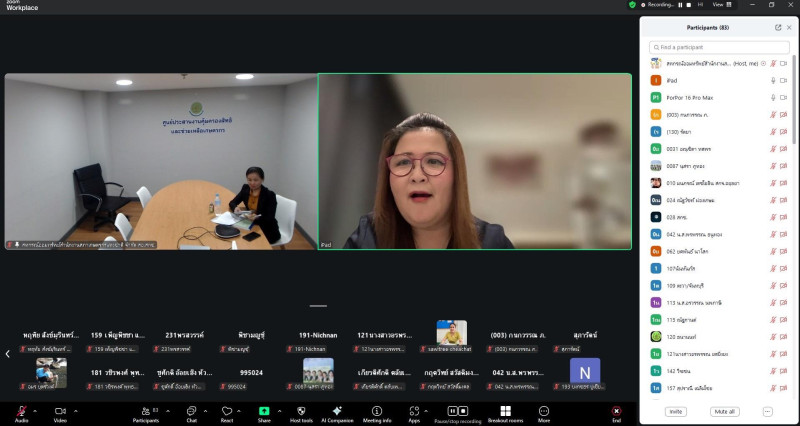Select participant row starting with 157
The image size is (800, 426).
[x=719, y=388]
